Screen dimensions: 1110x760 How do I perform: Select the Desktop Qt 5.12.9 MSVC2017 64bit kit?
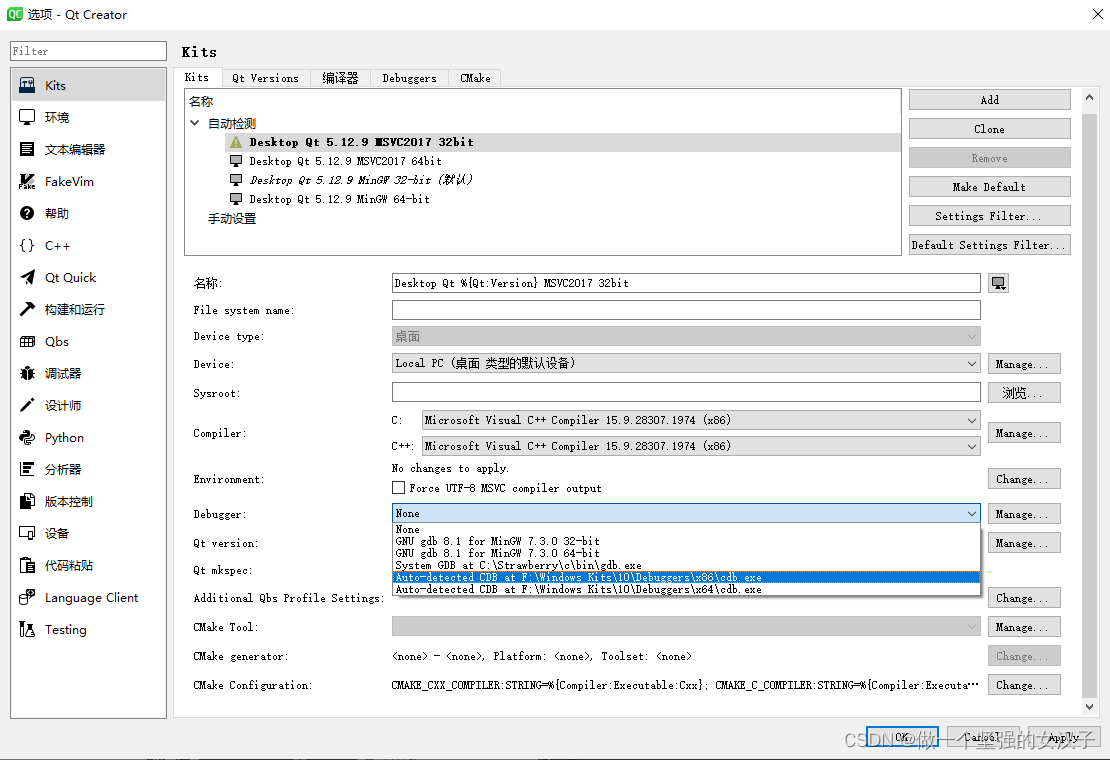point(563,161)
